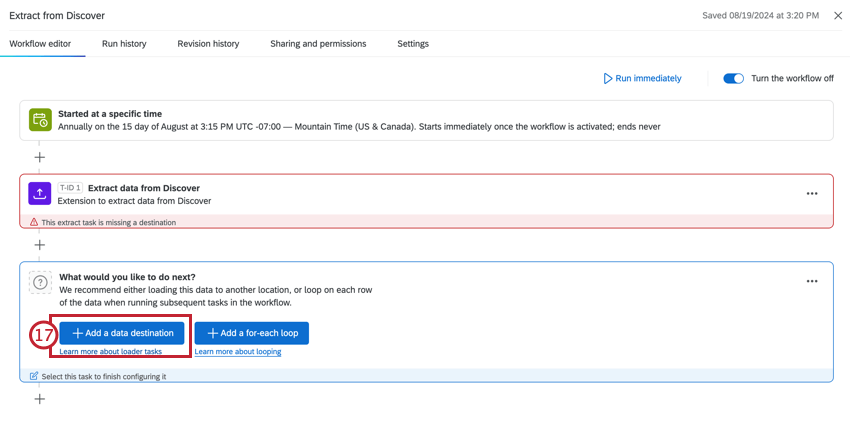This screenshot has width=850, height=422.
Task: Open Learn more about loader tasks link
Action: click(110, 352)
